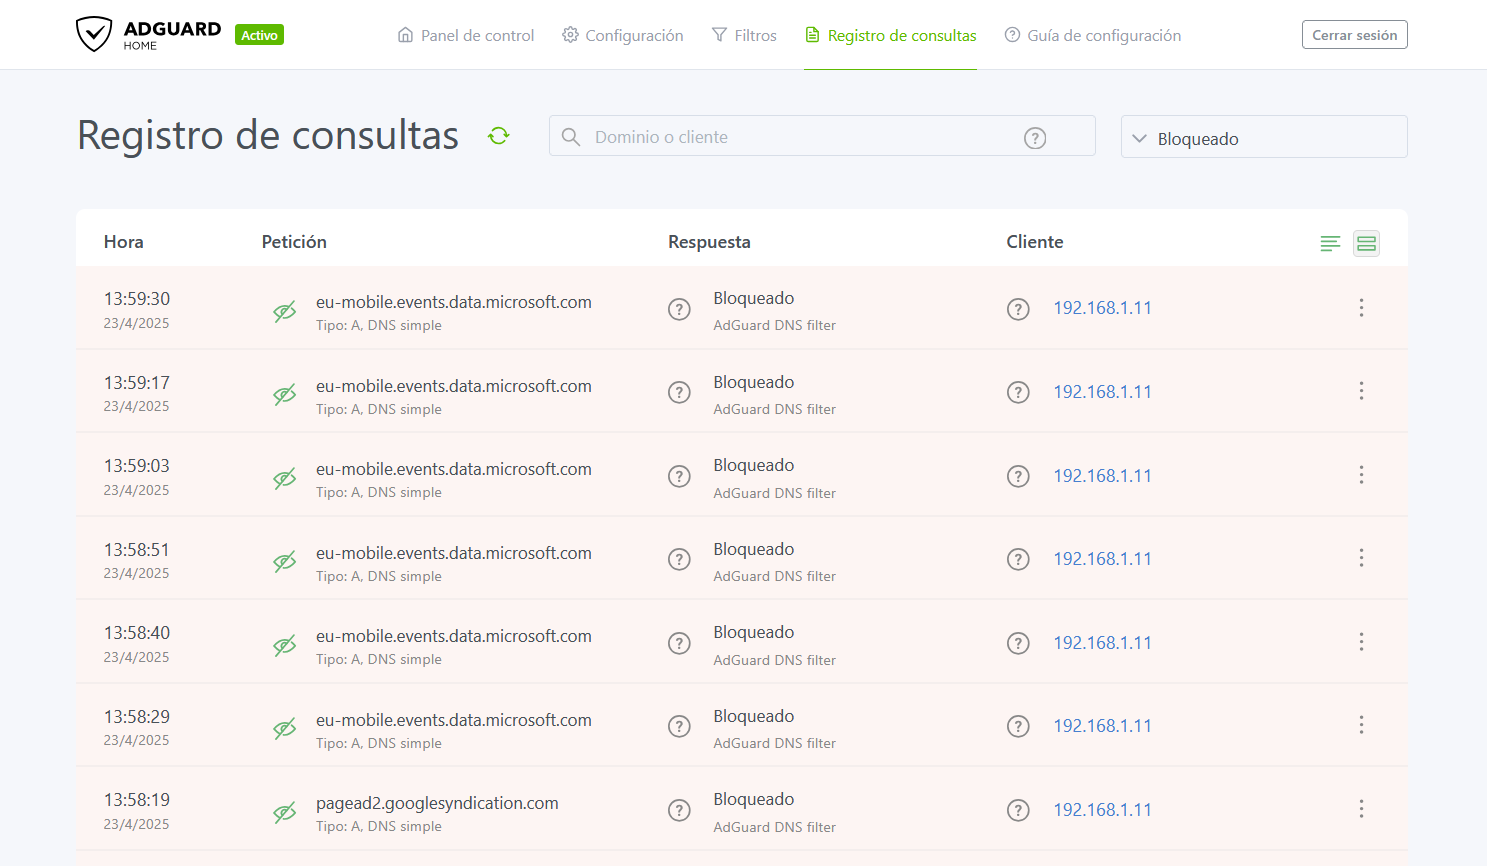Image resolution: width=1487 pixels, height=866 pixels.
Task: Open client info icon for 13:59:17 entry
Action: [1018, 393]
